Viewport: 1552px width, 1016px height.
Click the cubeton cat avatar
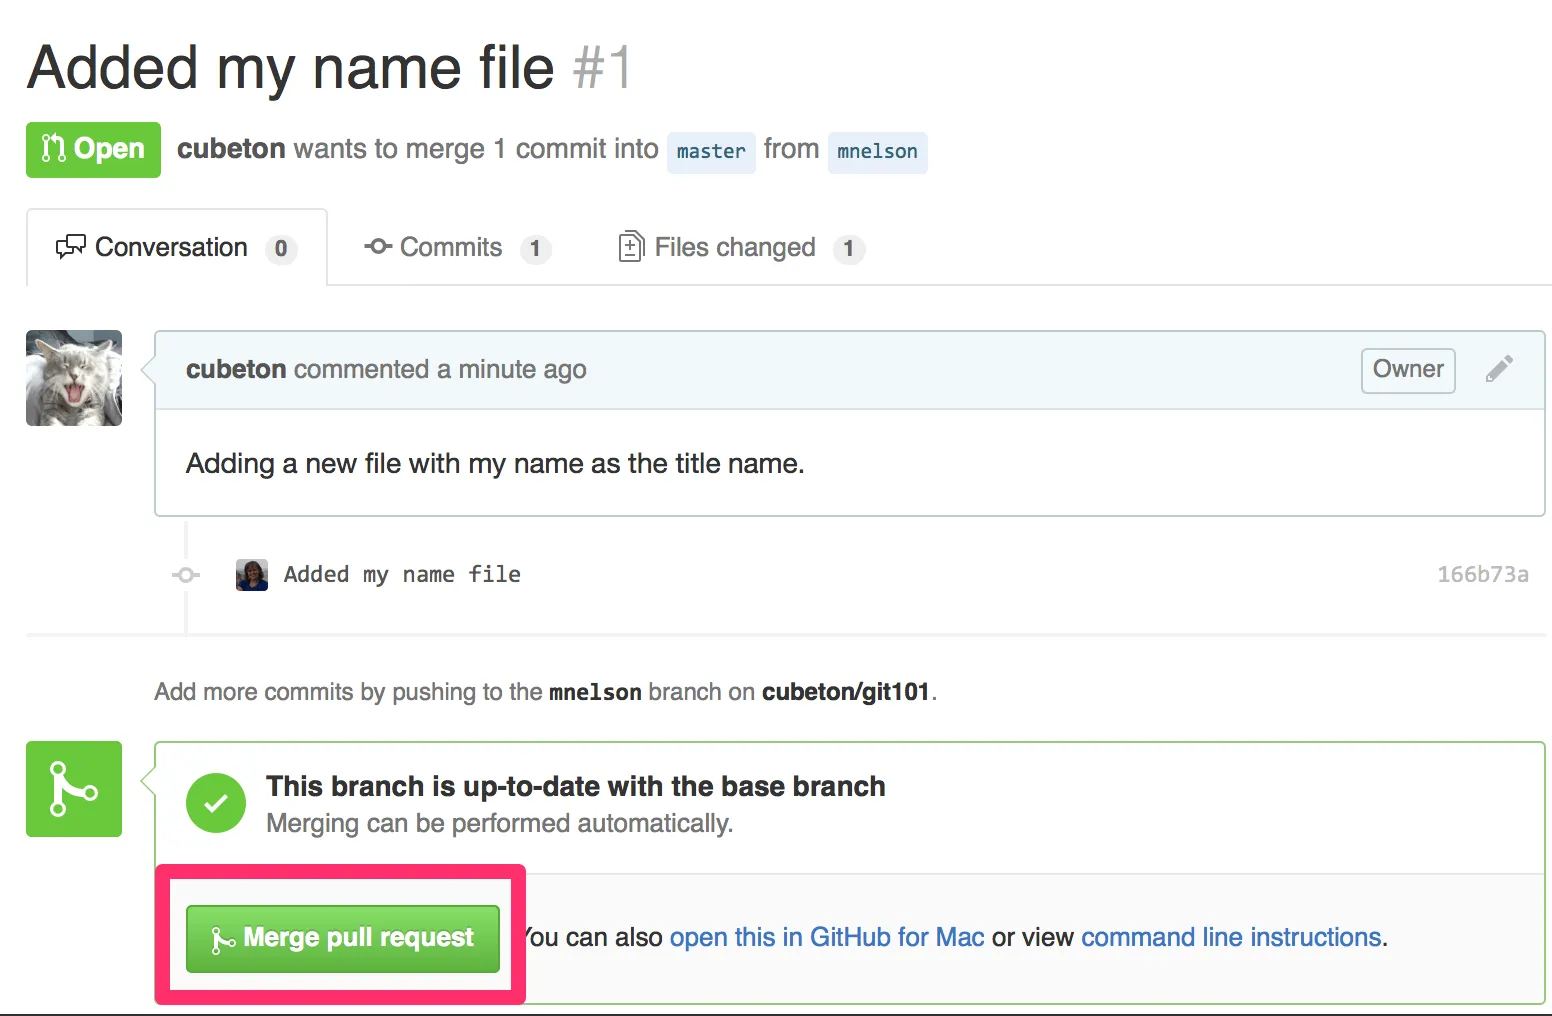pos(74,378)
